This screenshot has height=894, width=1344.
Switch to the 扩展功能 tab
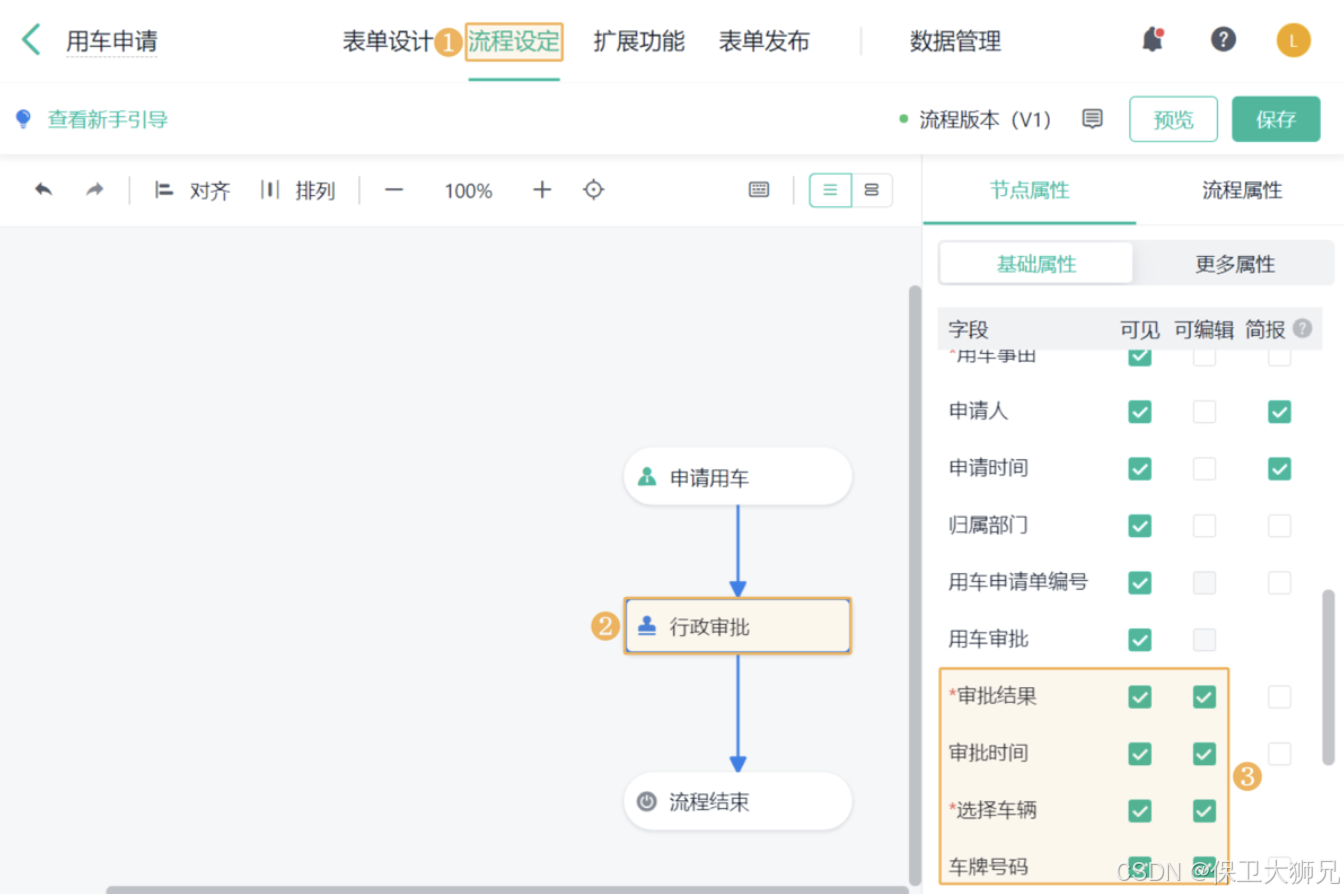click(639, 41)
